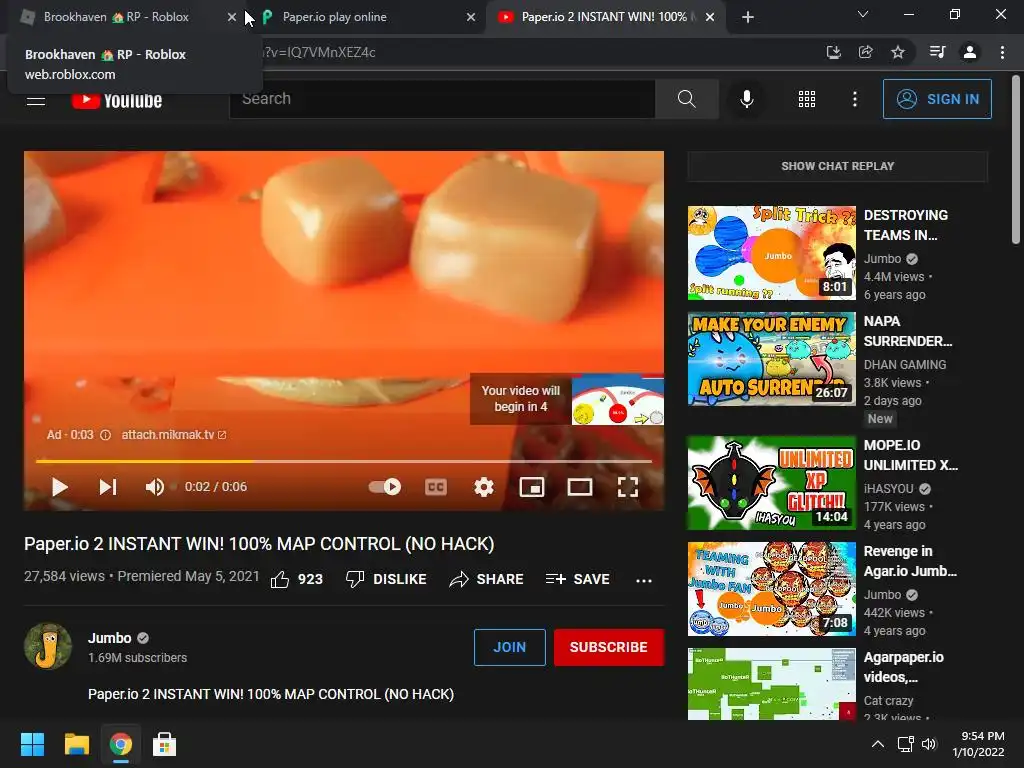Screen dimensions: 1024x768
Task: Enable miniplayer mode
Action: [532, 487]
